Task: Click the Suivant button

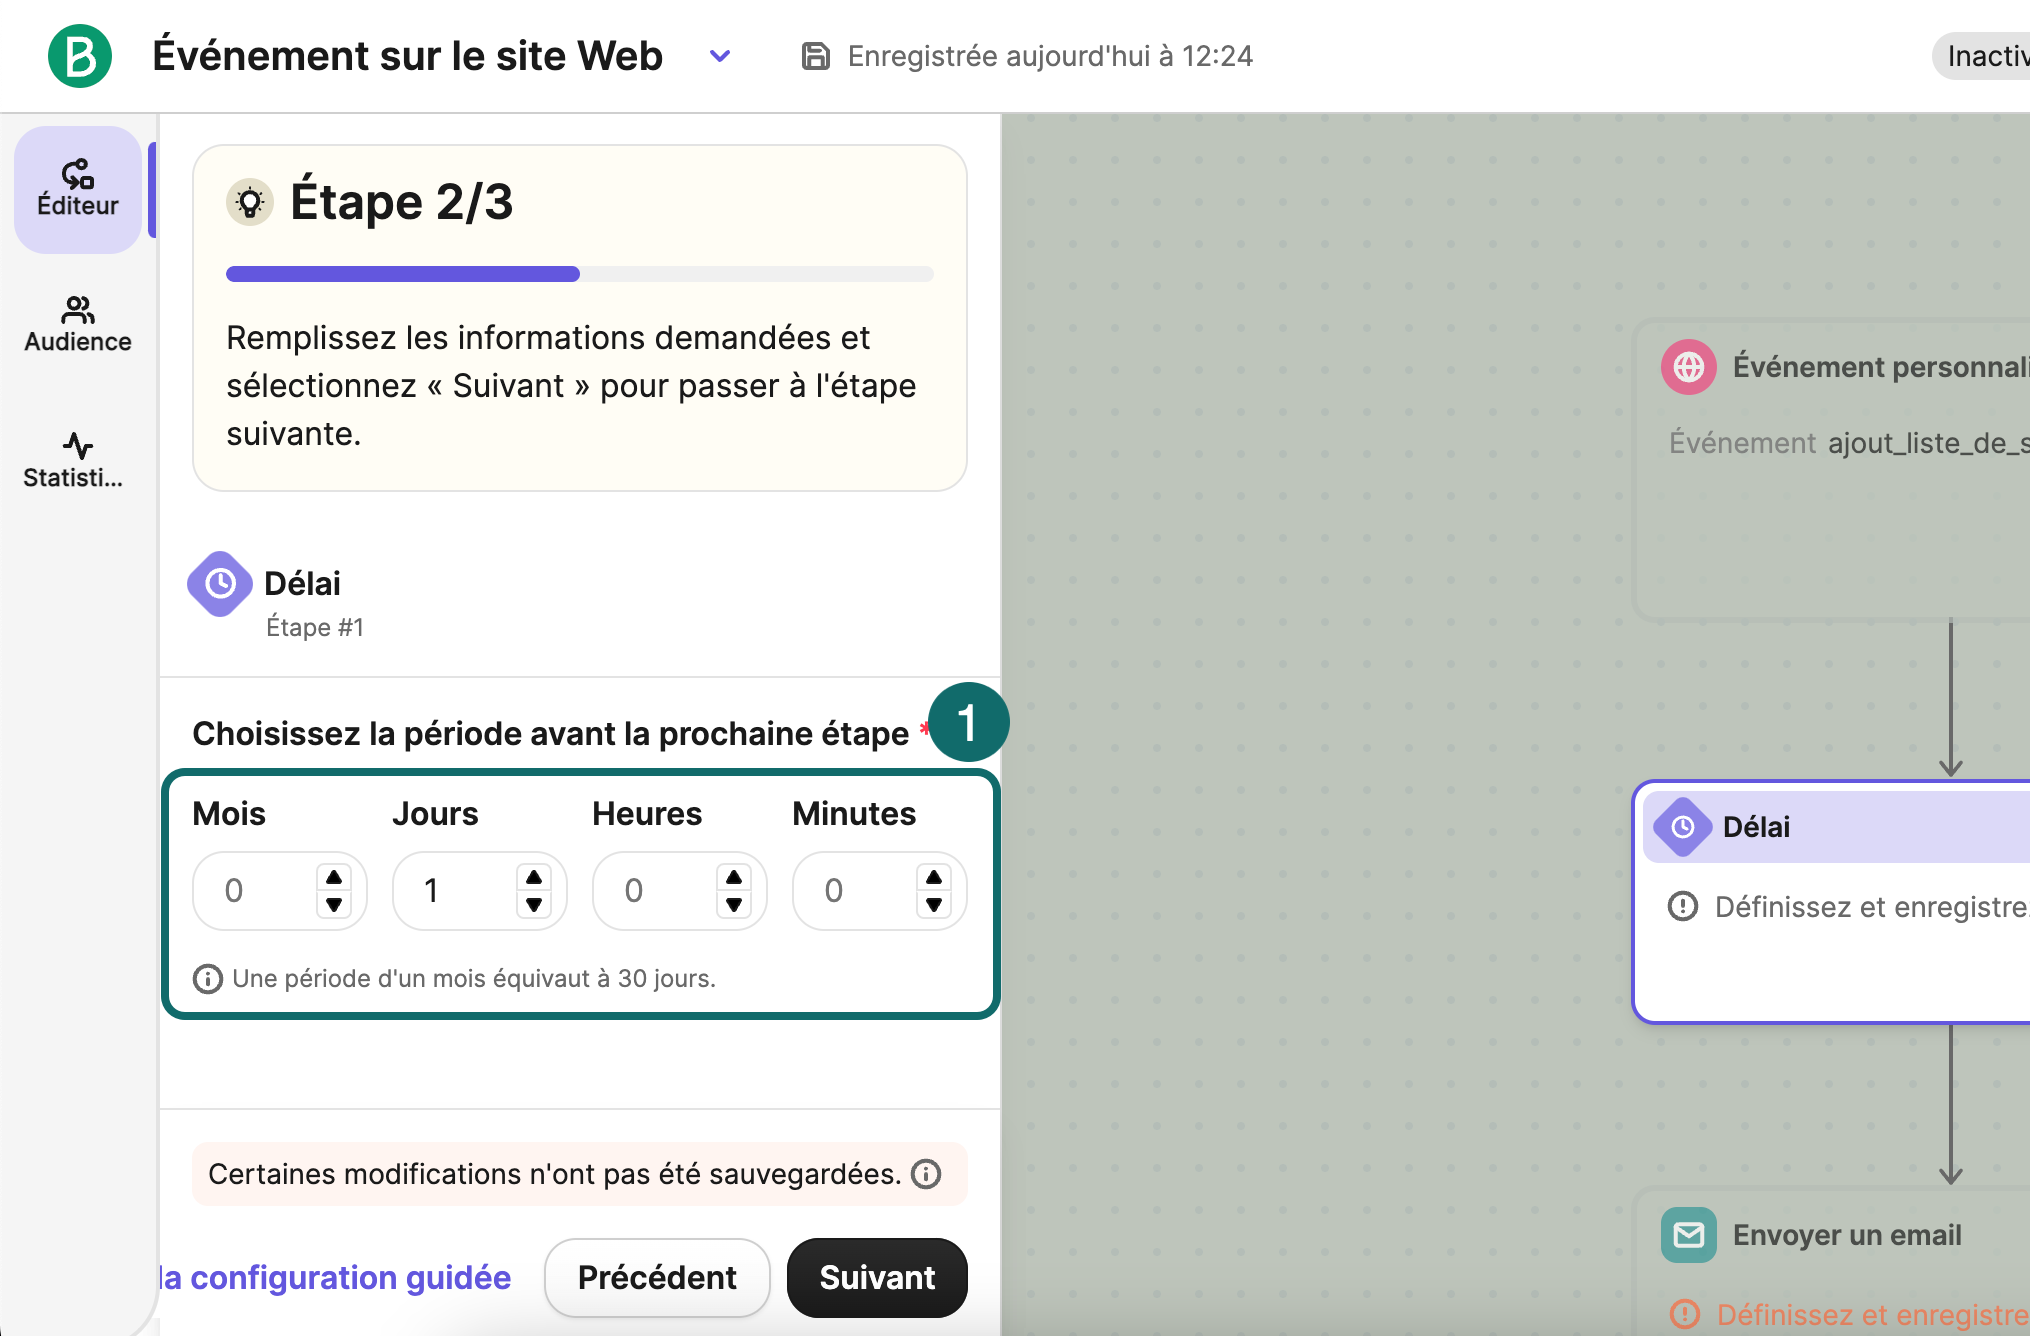Action: [x=877, y=1278]
